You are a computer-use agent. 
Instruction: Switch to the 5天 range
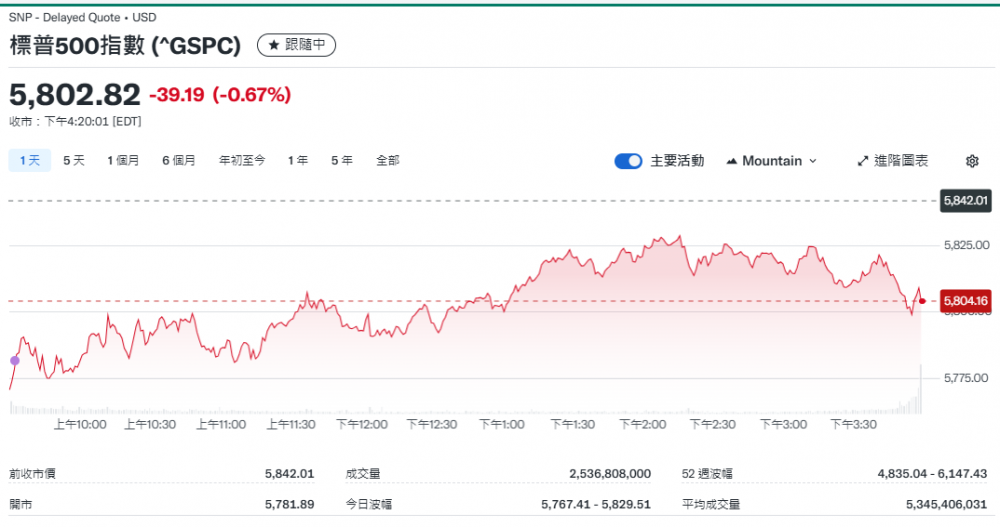[74, 160]
